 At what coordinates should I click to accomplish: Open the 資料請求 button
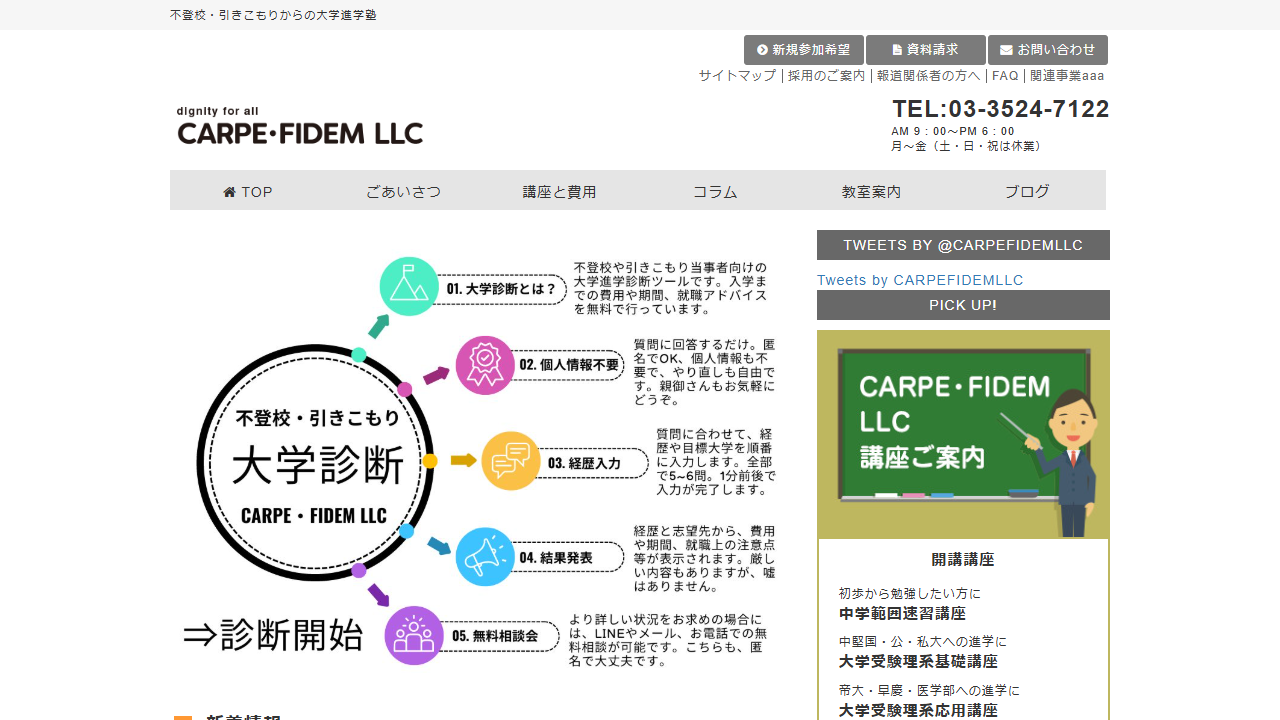click(x=926, y=50)
